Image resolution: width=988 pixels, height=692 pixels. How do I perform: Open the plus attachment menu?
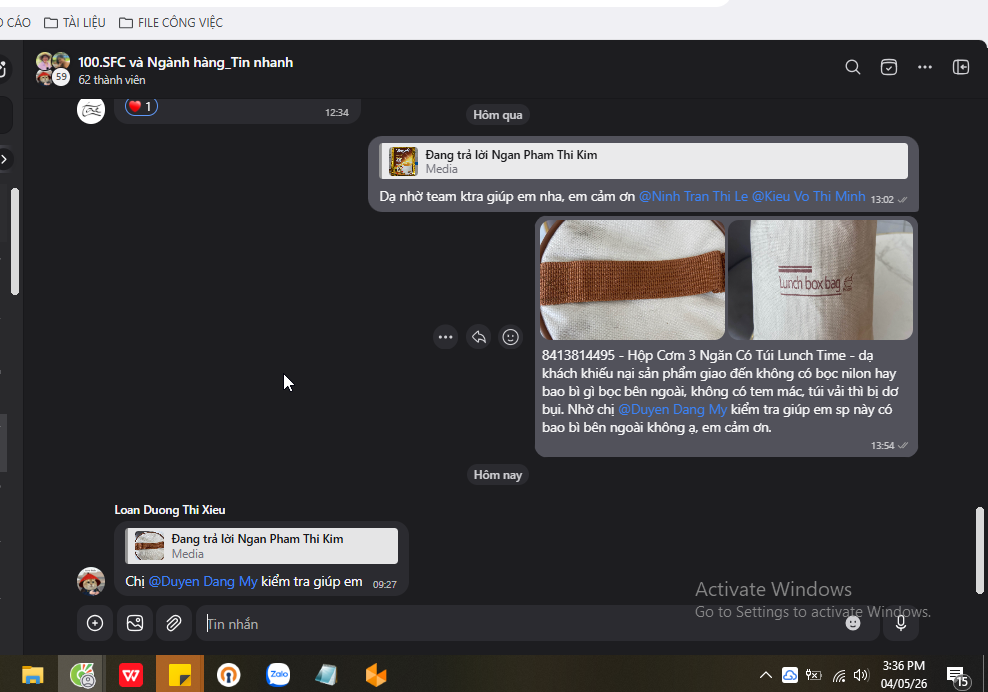(x=95, y=623)
